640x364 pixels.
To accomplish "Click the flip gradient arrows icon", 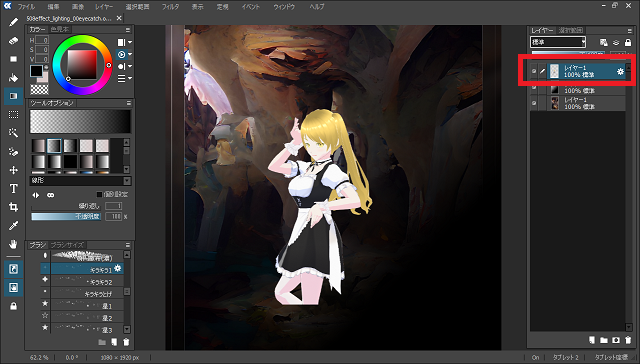I will pyautogui.click(x=36, y=195).
